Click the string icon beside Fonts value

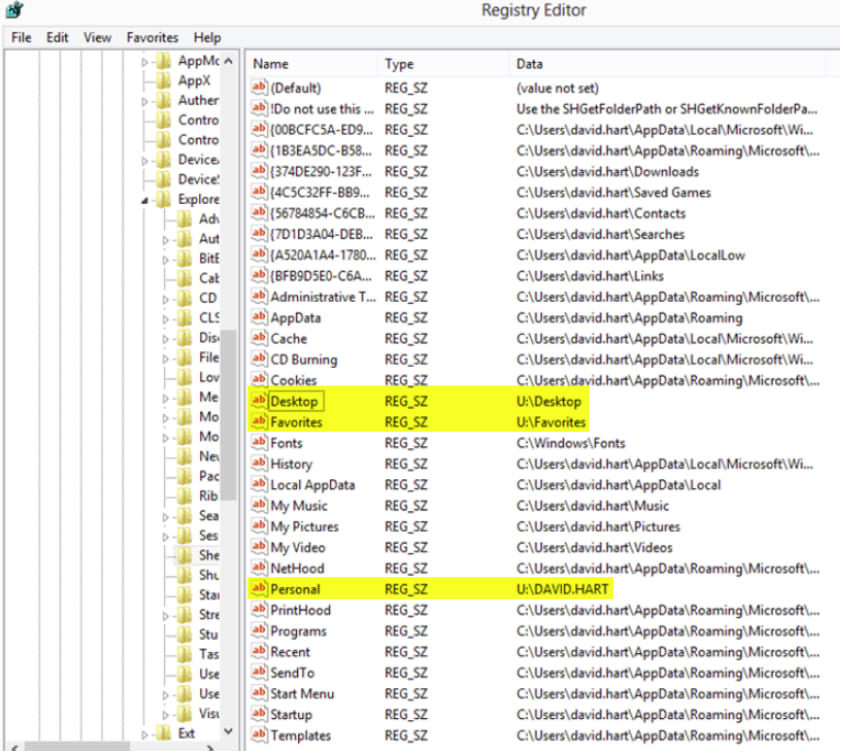(x=259, y=443)
